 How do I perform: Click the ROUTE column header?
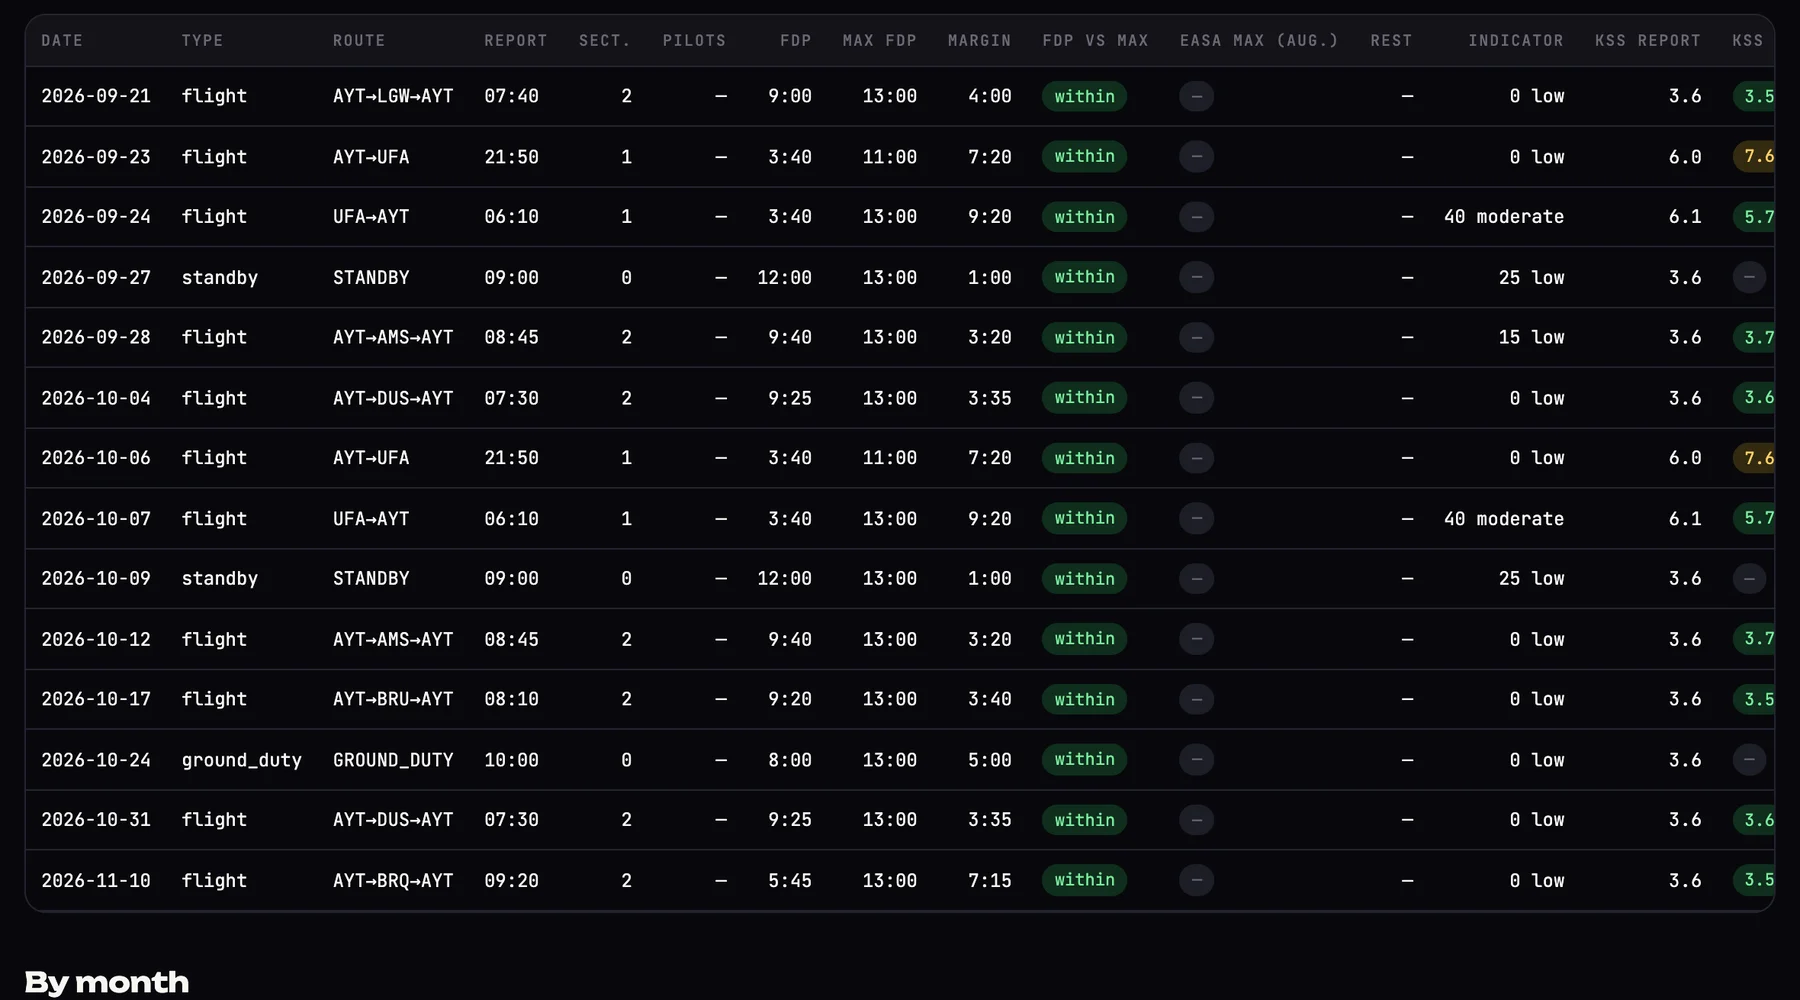359,41
